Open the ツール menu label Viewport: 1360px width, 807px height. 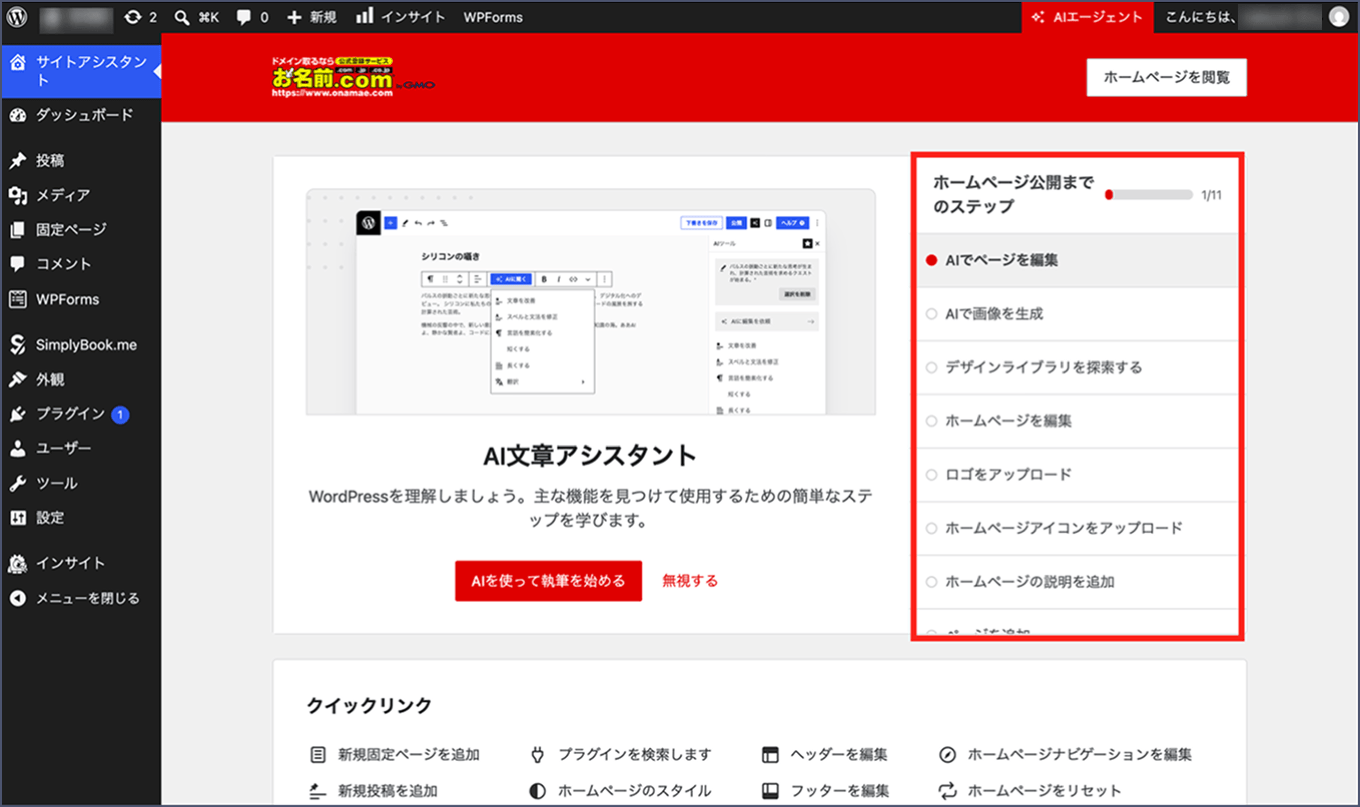[x=57, y=483]
